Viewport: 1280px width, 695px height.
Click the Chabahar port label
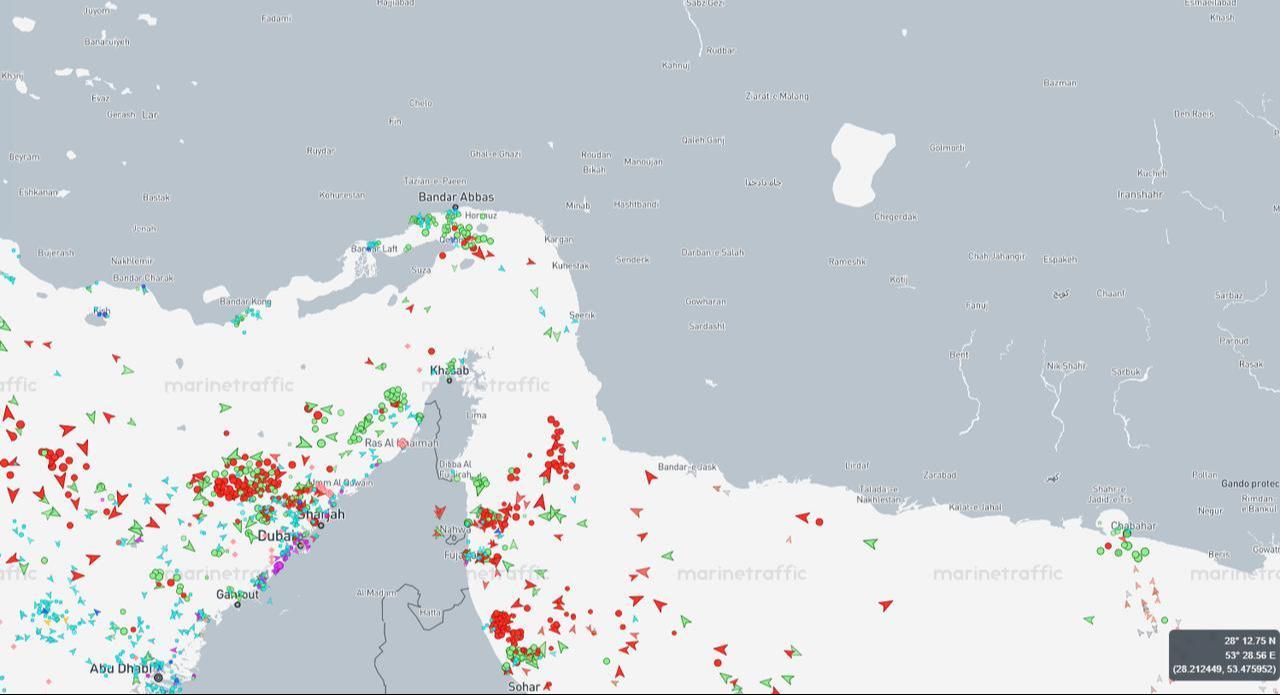[1133, 526]
